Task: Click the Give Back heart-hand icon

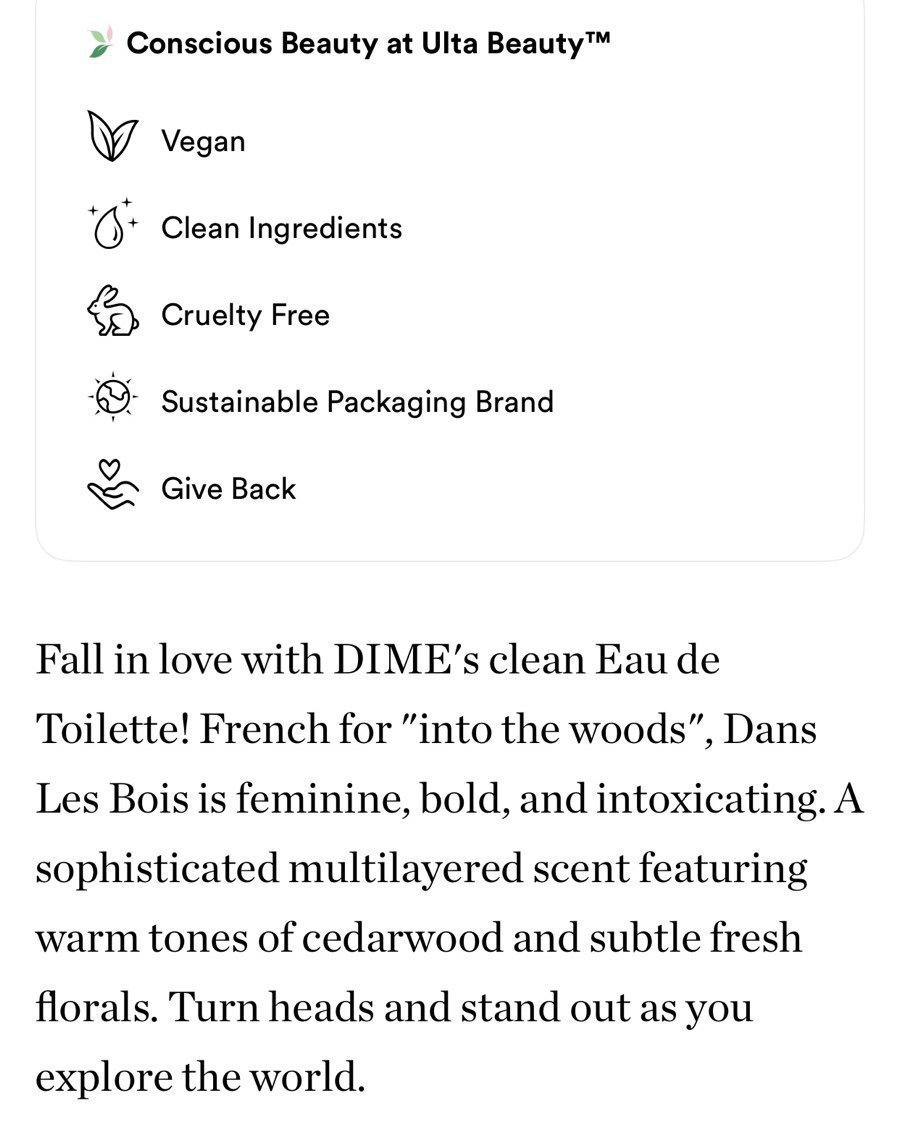Action: click(112, 485)
